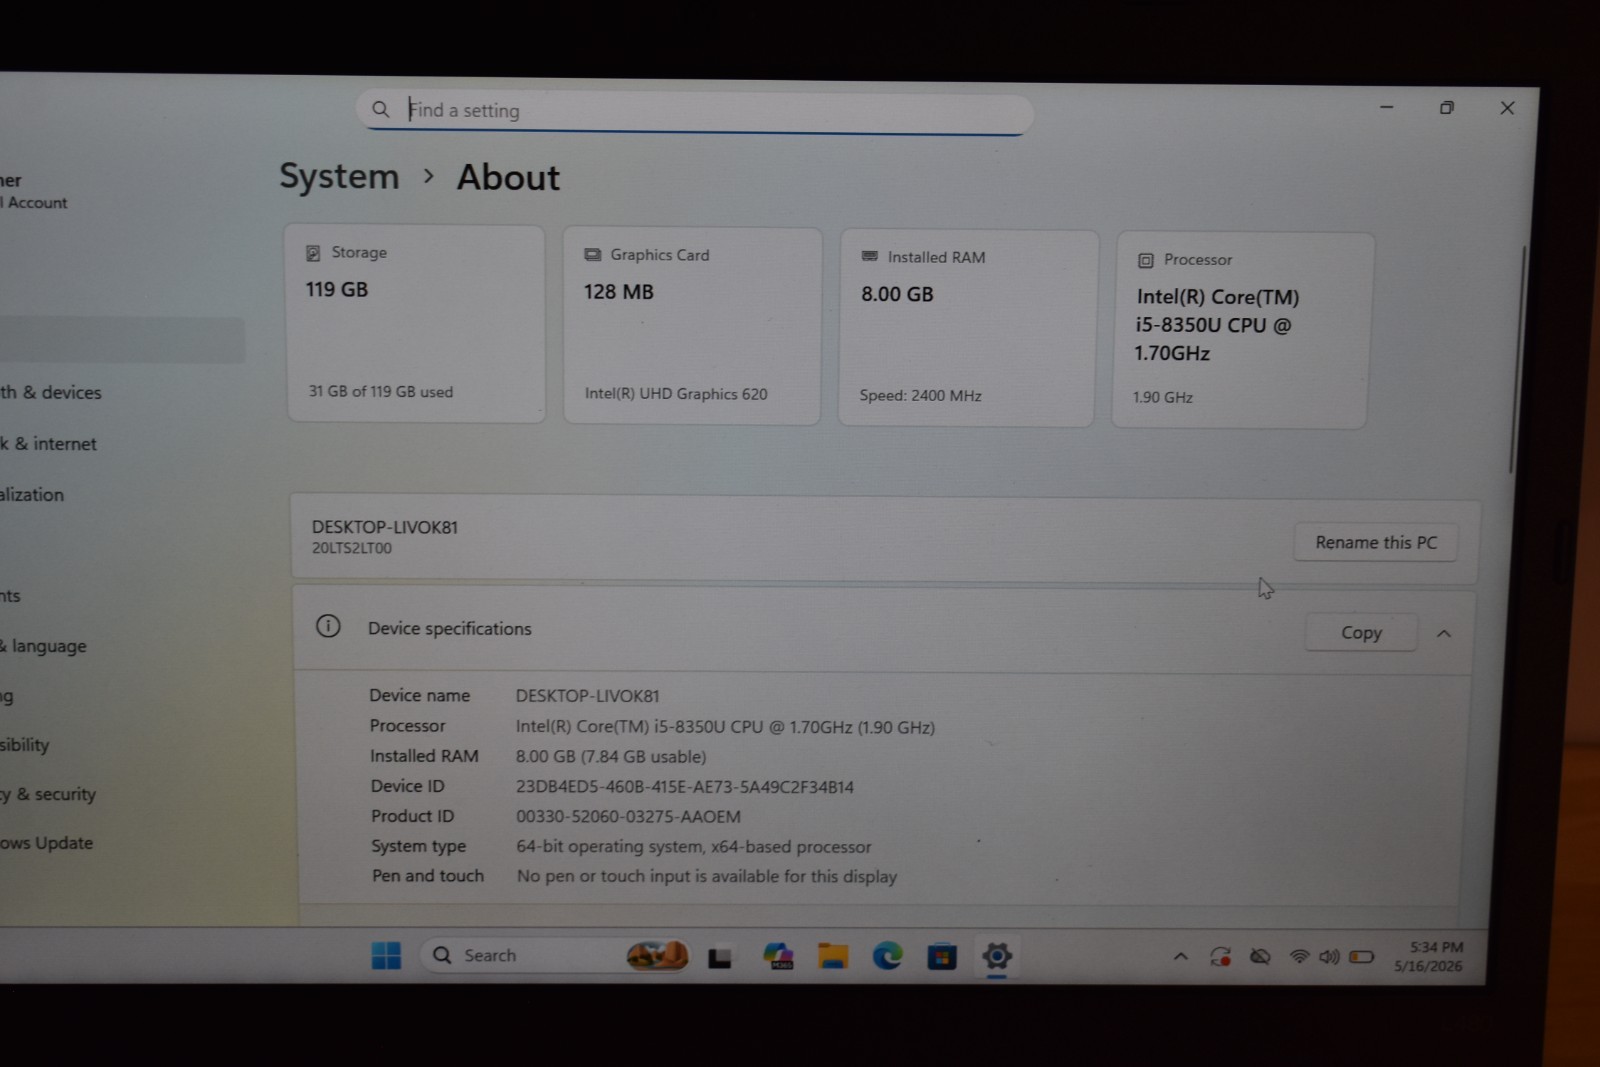The height and width of the screenshot is (1067, 1600).
Task: Select the Product ID value 00330-52060-03275-AAOEM
Action: (628, 817)
